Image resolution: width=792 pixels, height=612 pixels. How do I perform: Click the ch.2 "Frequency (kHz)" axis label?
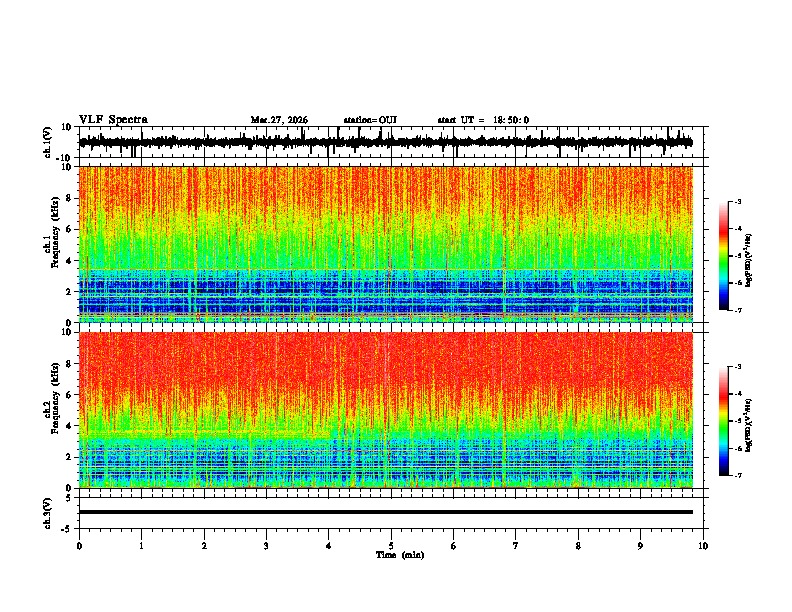[56, 398]
